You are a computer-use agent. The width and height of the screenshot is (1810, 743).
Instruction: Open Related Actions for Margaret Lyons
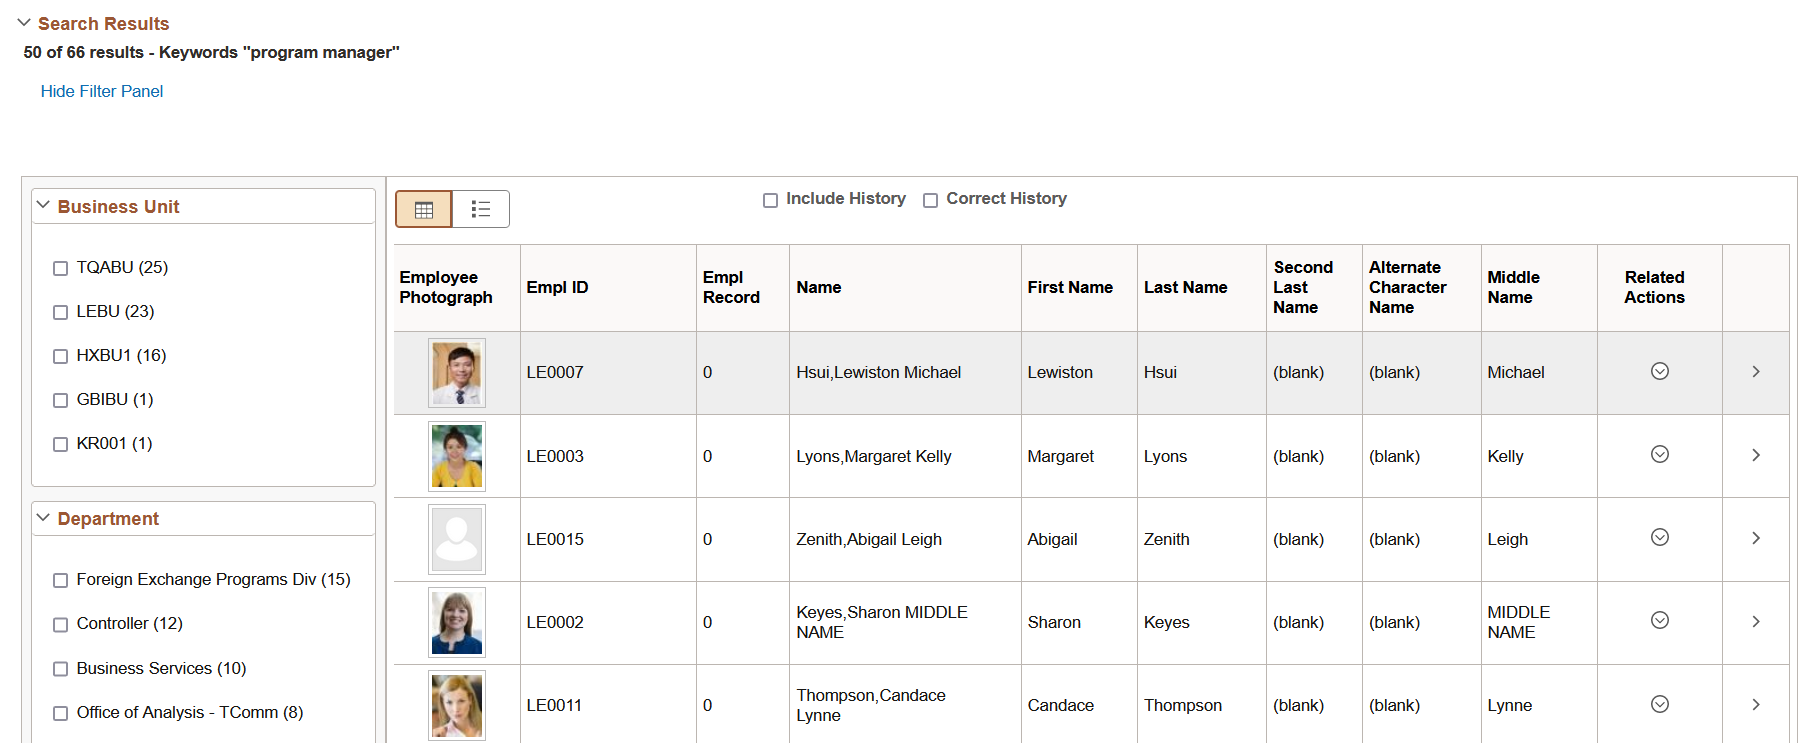click(x=1659, y=454)
